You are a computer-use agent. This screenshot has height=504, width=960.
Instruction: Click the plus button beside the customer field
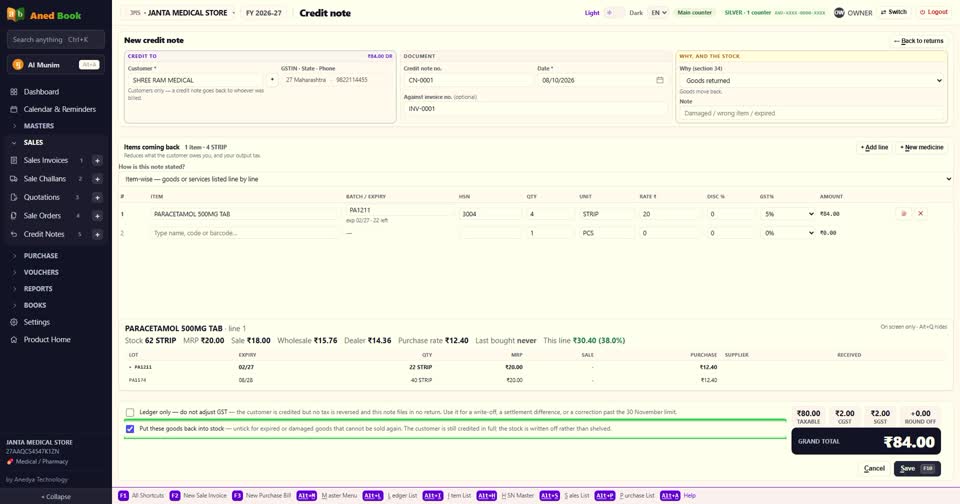272,80
